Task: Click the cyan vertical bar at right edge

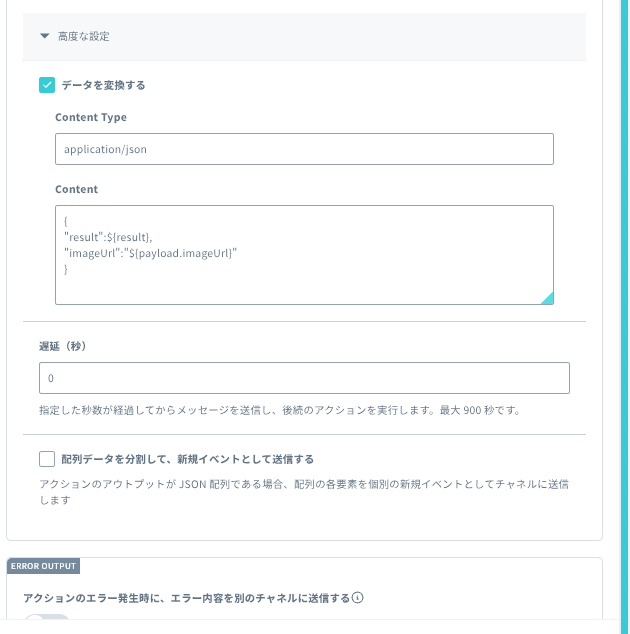Action: (625, 317)
